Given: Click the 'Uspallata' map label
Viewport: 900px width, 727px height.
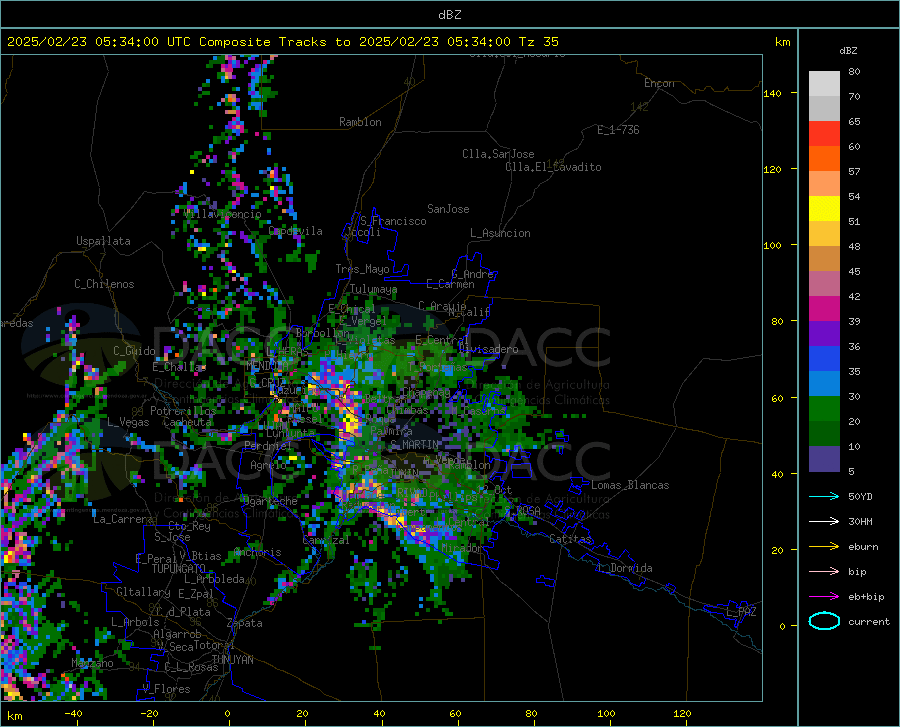Looking at the screenshot, I should click(103, 241).
